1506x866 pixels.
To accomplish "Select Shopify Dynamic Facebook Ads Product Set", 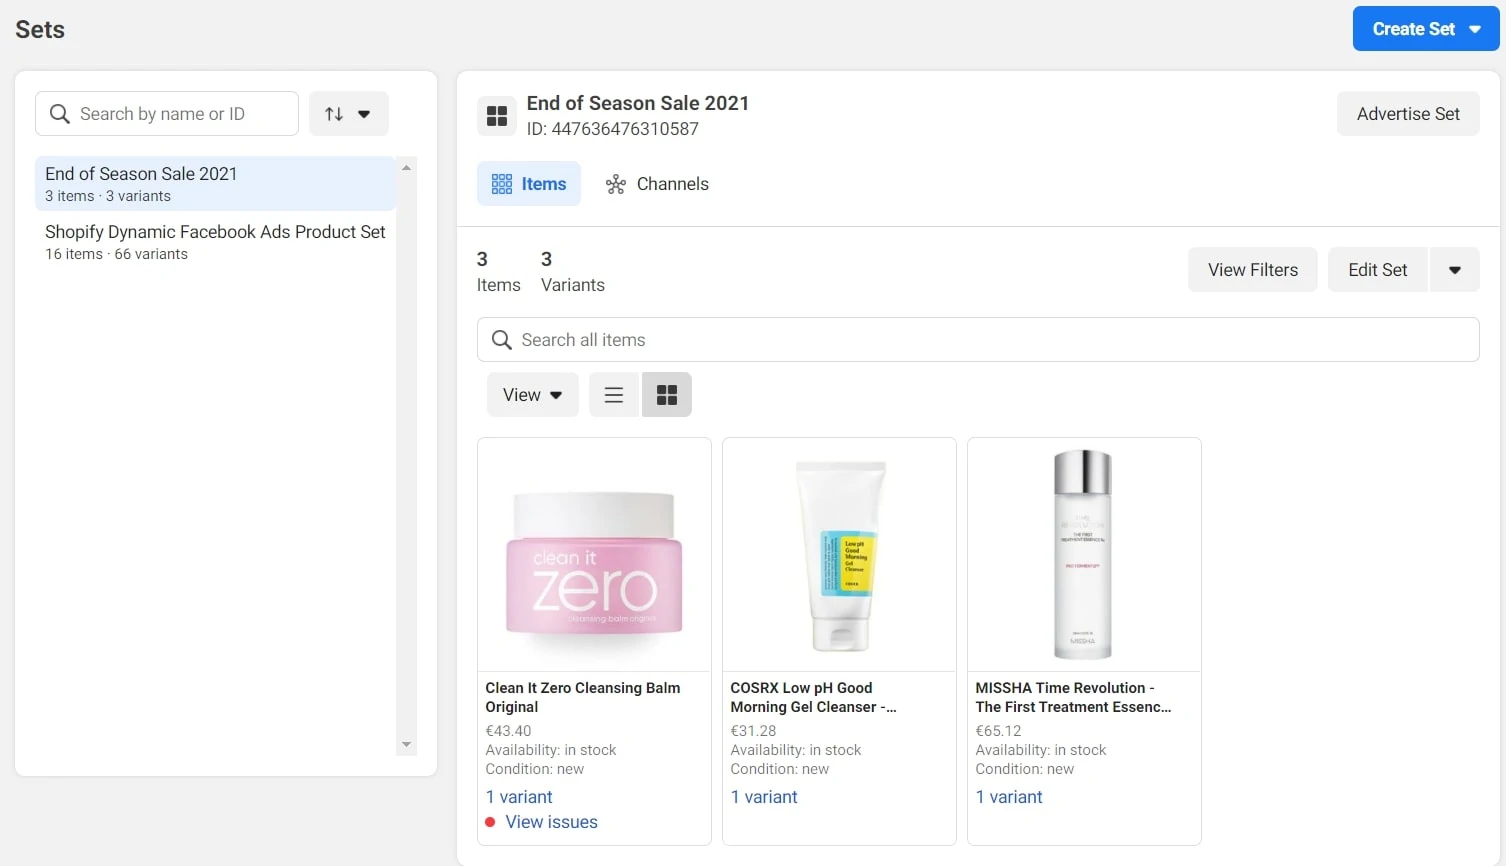I will coord(215,242).
